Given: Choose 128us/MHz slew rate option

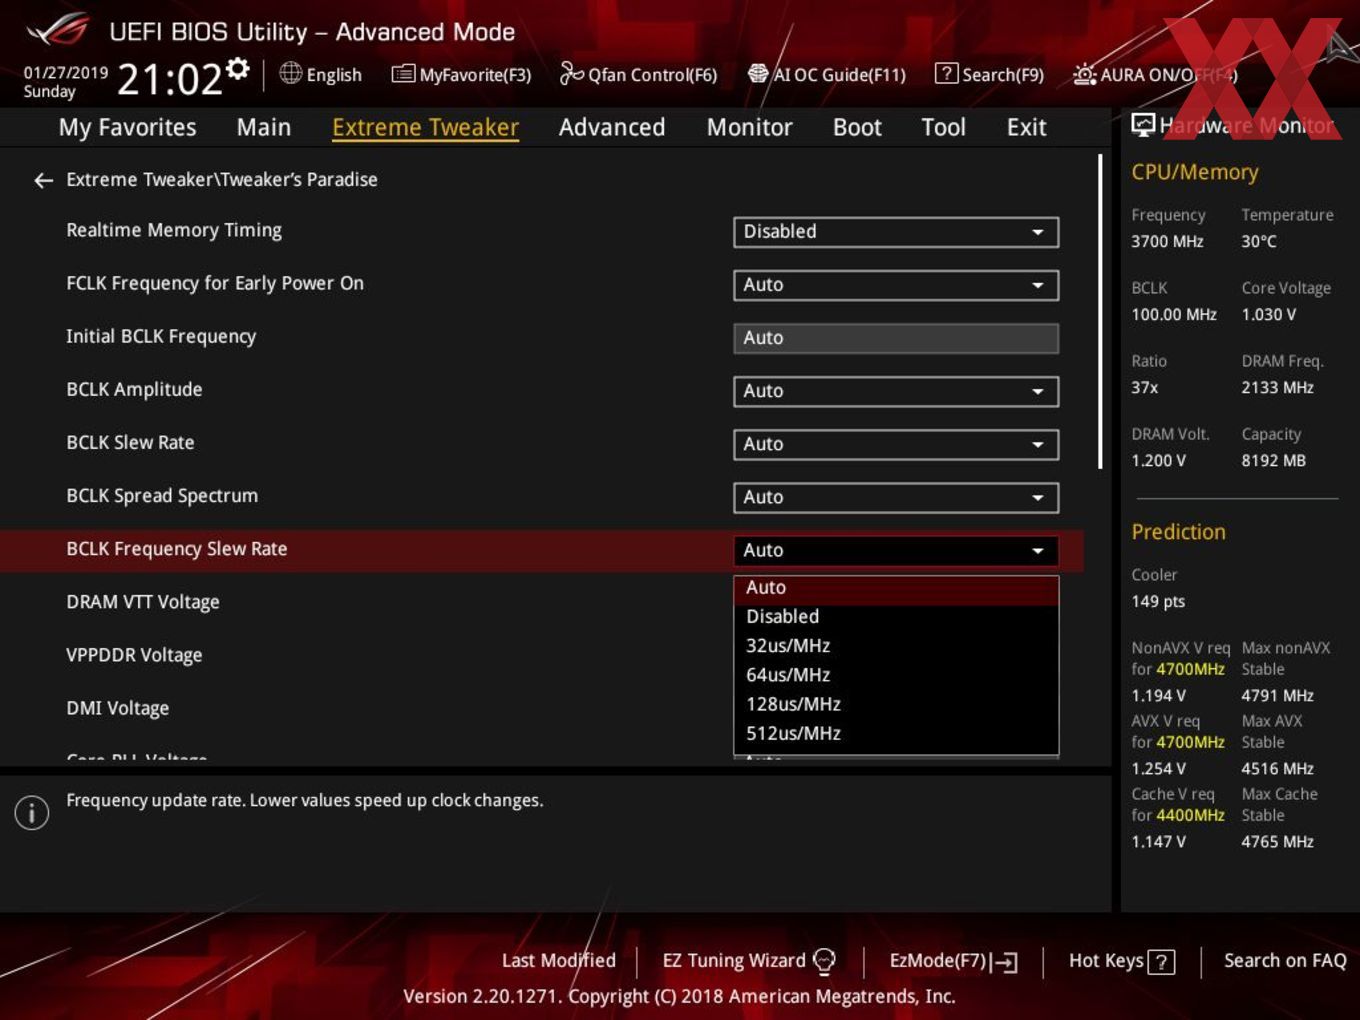Looking at the screenshot, I should point(896,704).
